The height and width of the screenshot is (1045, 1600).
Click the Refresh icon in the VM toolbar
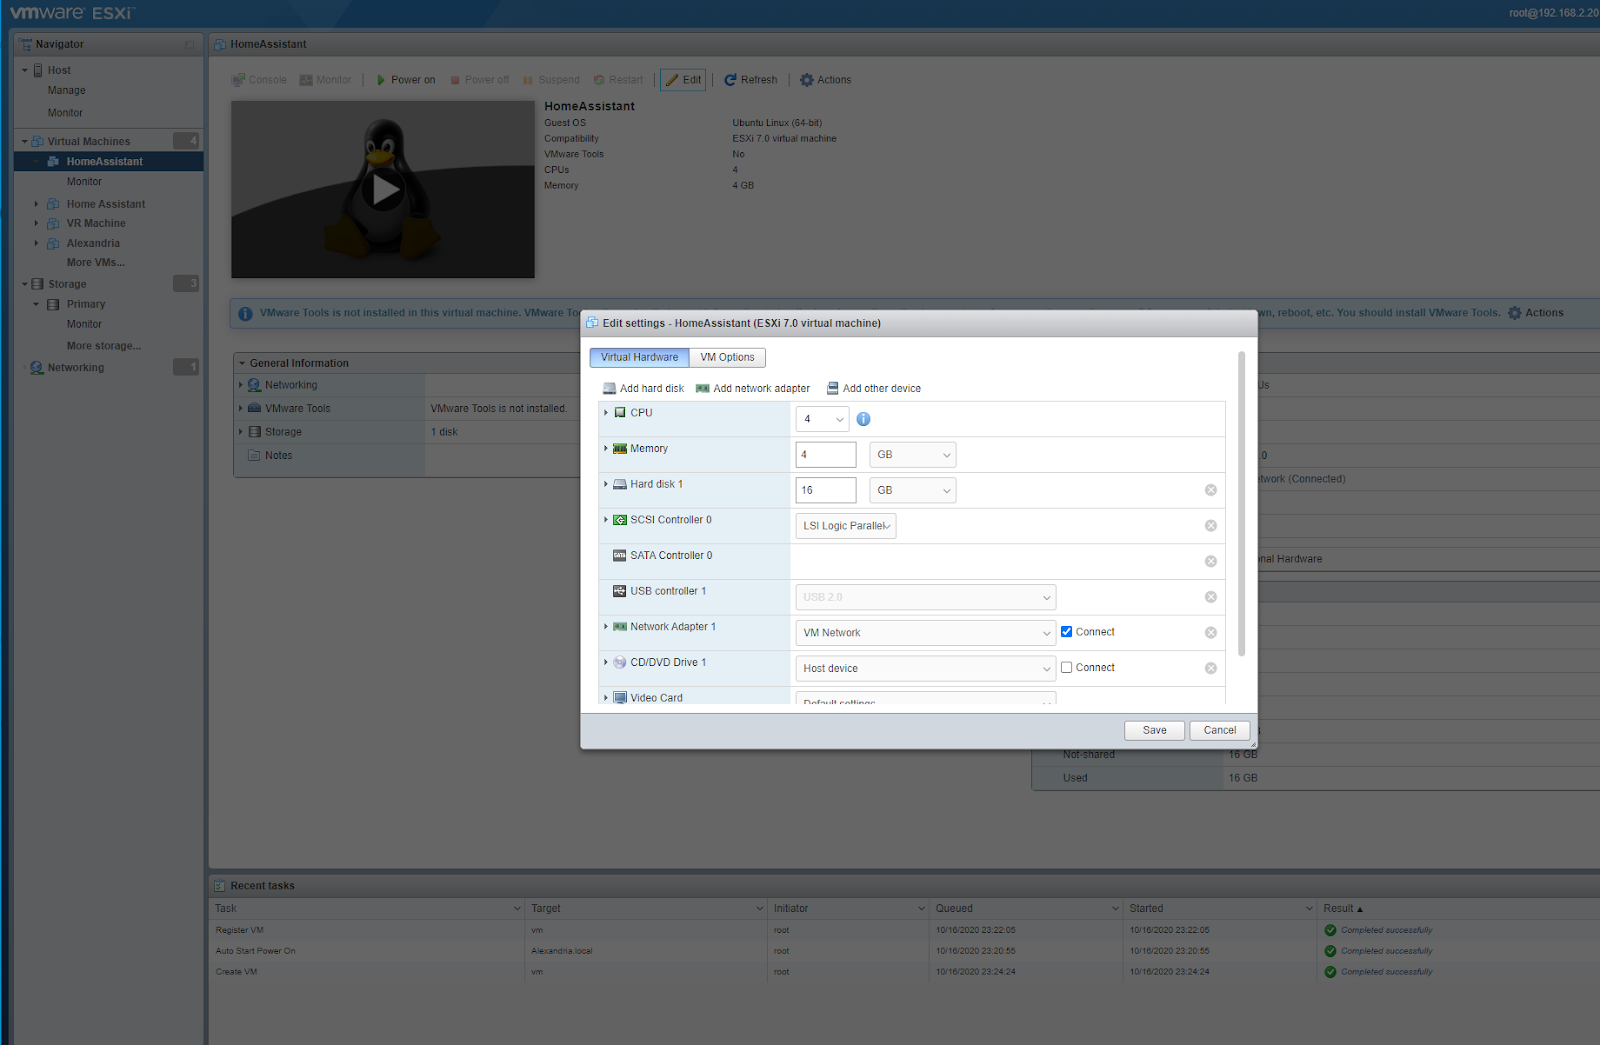(x=730, y=80)
